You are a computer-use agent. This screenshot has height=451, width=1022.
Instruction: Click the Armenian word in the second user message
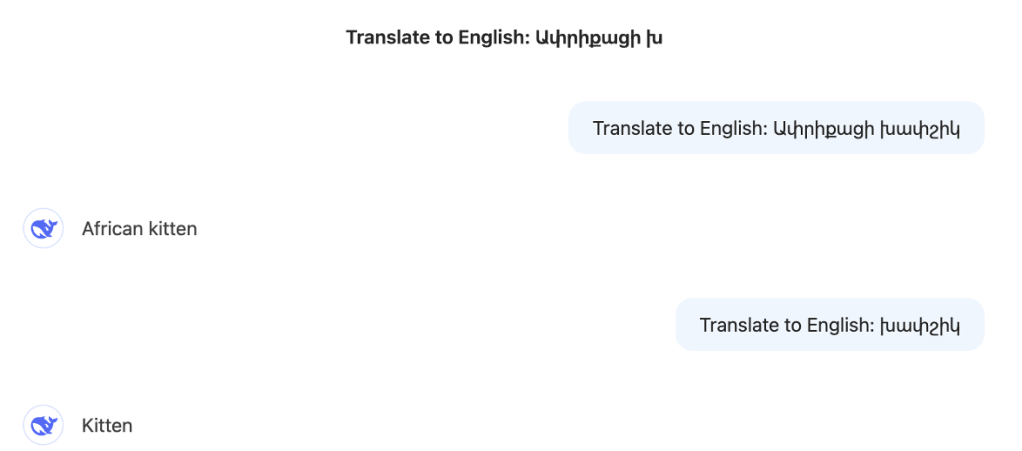[920, 325]
